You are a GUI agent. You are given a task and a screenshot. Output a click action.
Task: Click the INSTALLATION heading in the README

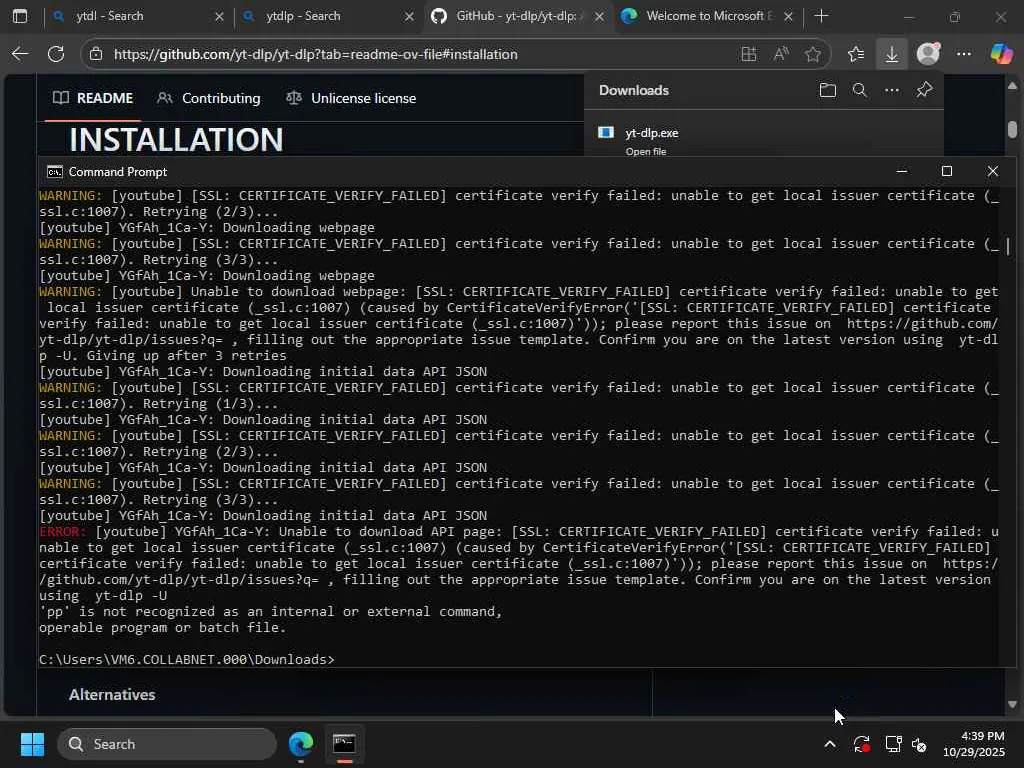pyautogui.click(x=176, y=139)
